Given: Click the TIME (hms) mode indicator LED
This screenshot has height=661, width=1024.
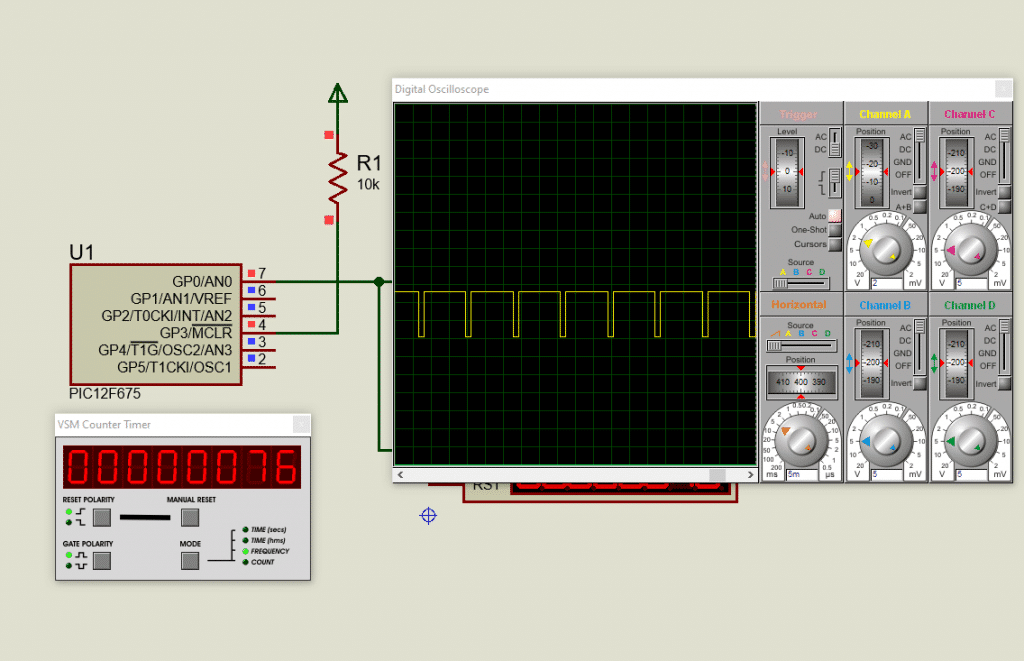Looking at the screenshot, I should tap(246, 540).
